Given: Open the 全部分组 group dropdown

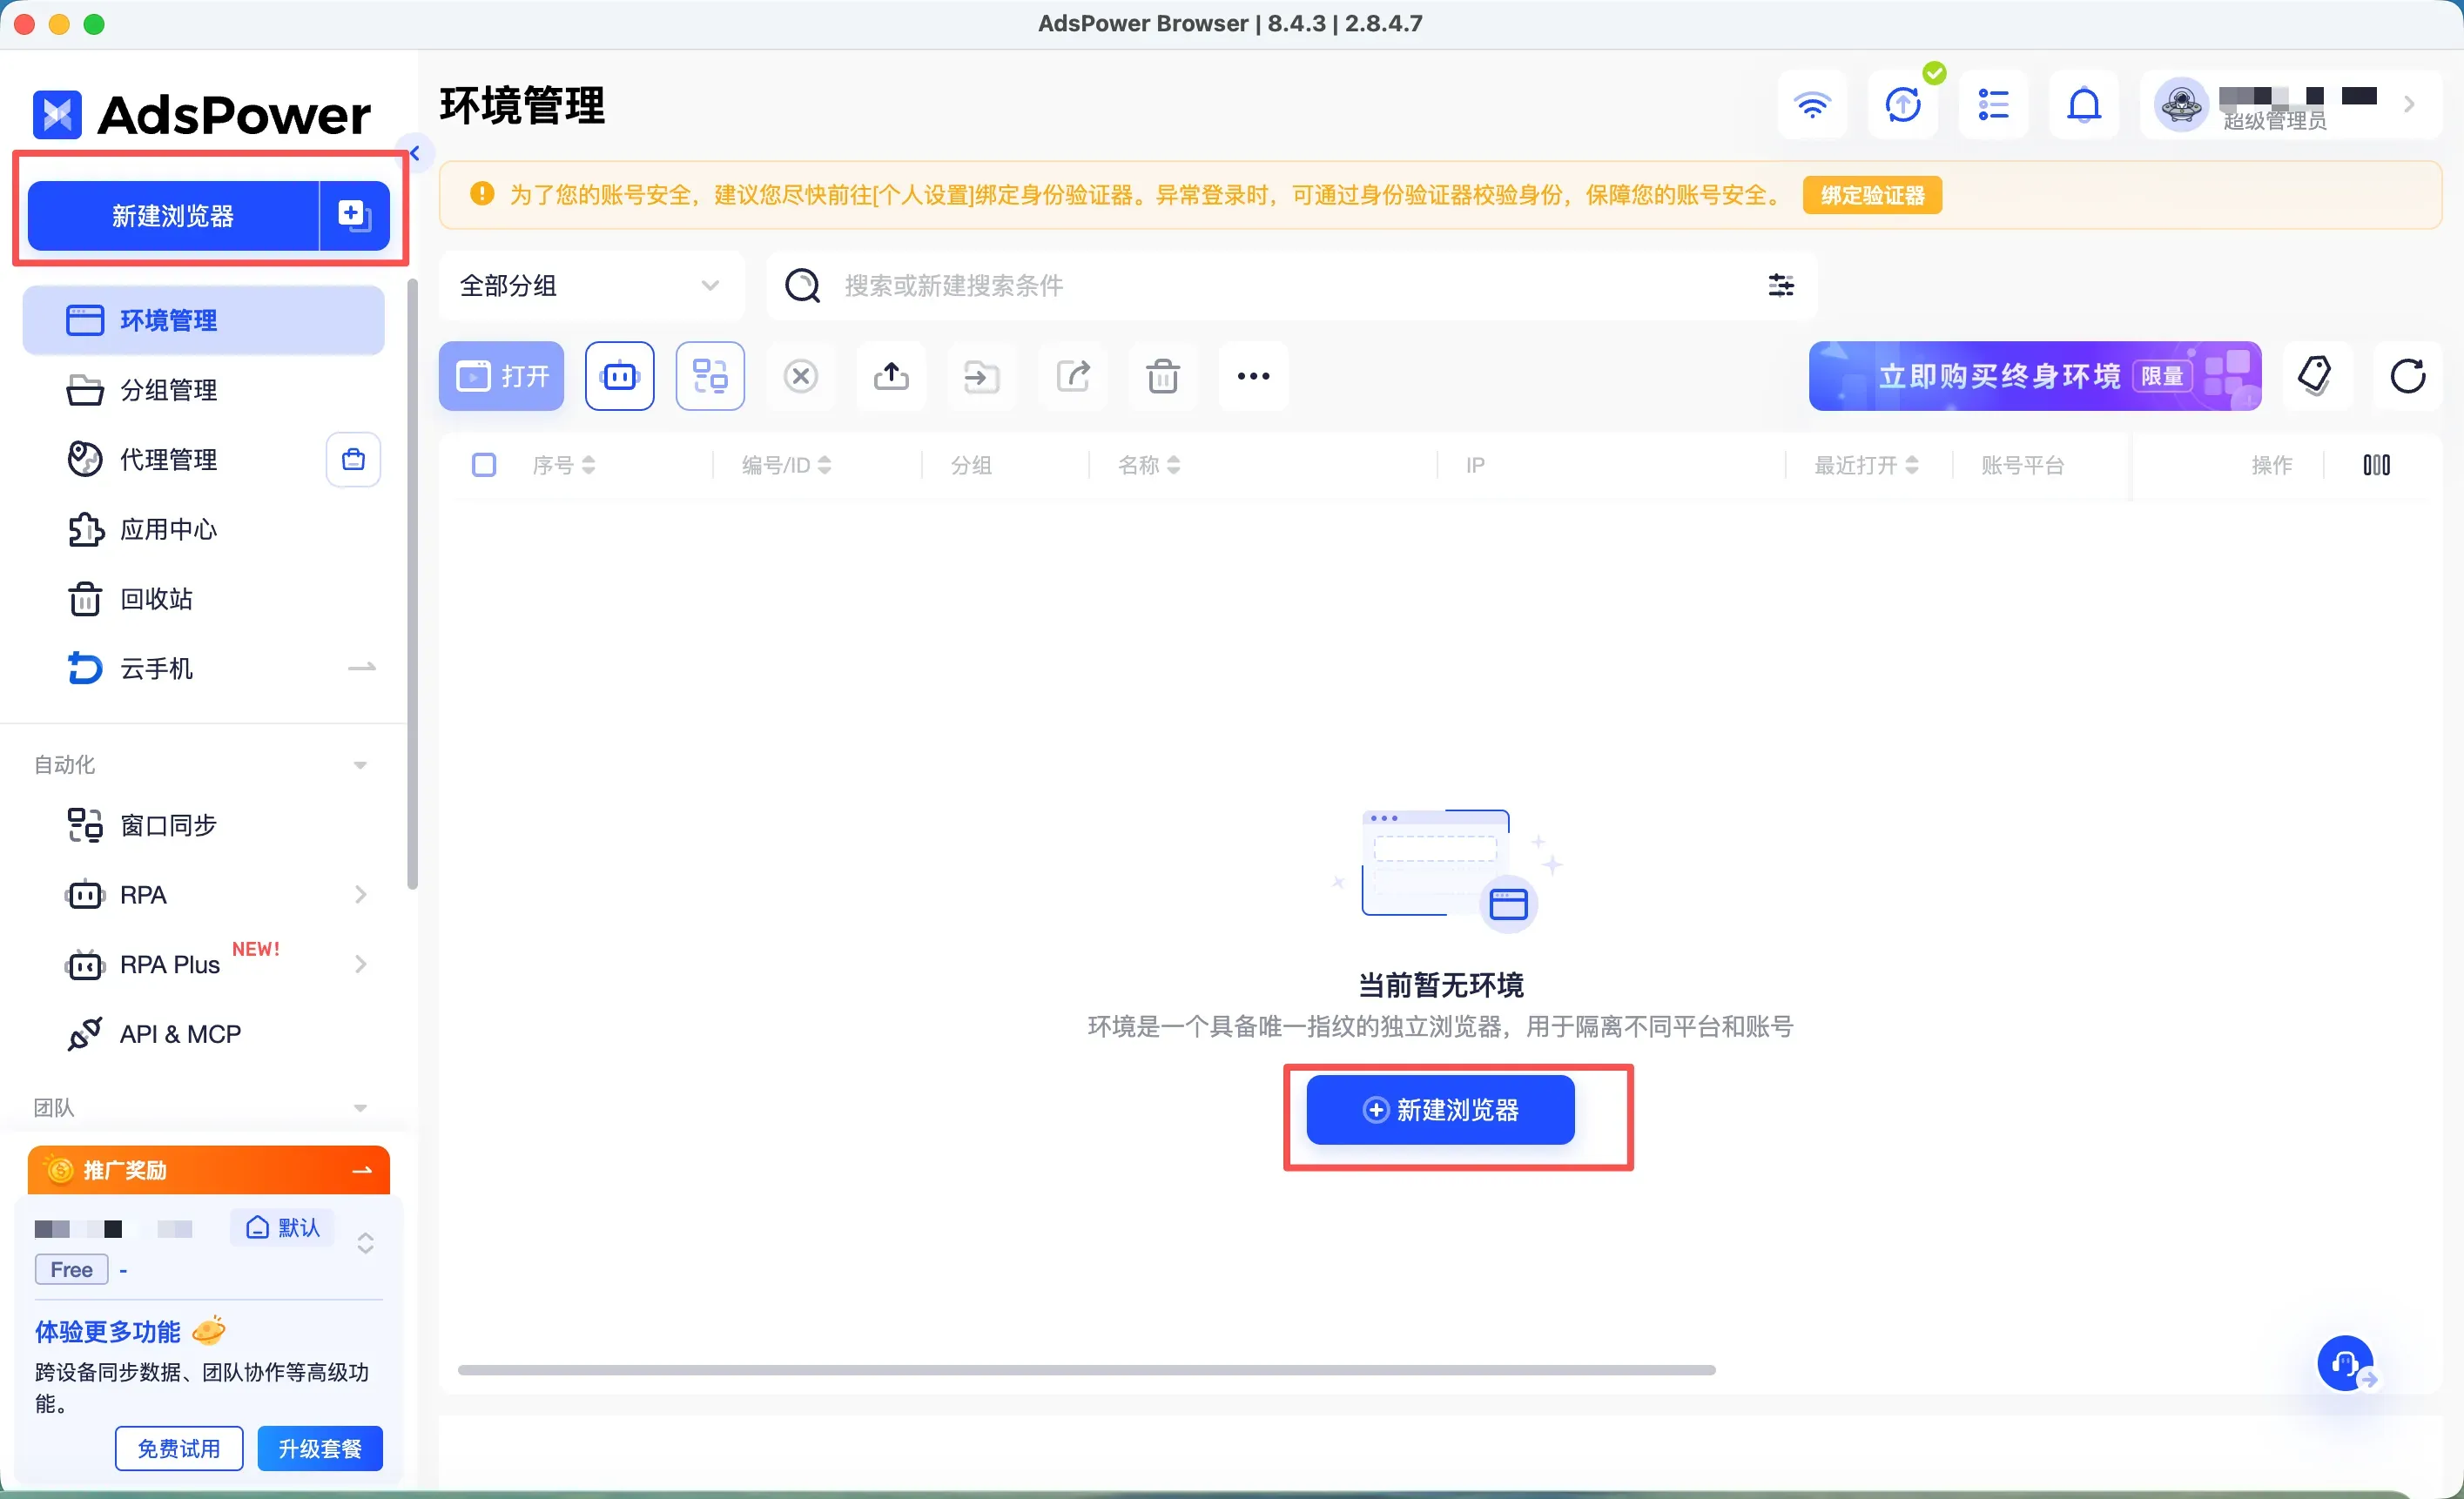Looking at the screenshot, I should coord(591,285).
